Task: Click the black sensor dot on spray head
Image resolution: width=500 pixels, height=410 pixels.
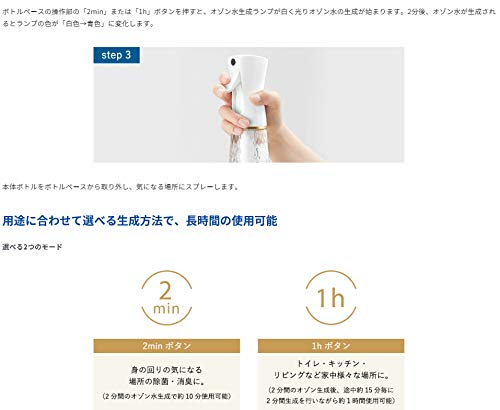Action: (233, 62)
